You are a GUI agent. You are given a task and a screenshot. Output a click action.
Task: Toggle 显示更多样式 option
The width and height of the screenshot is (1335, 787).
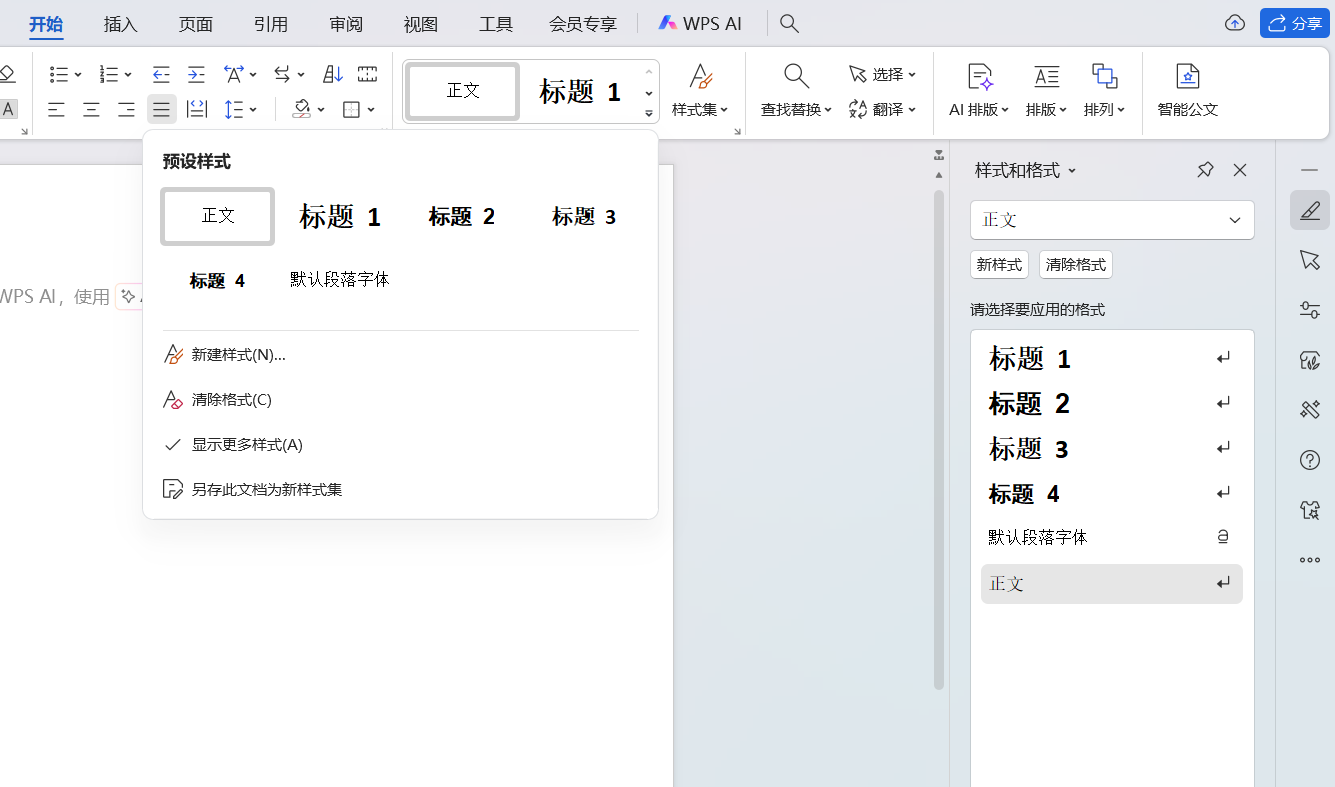tap(246, 444)
